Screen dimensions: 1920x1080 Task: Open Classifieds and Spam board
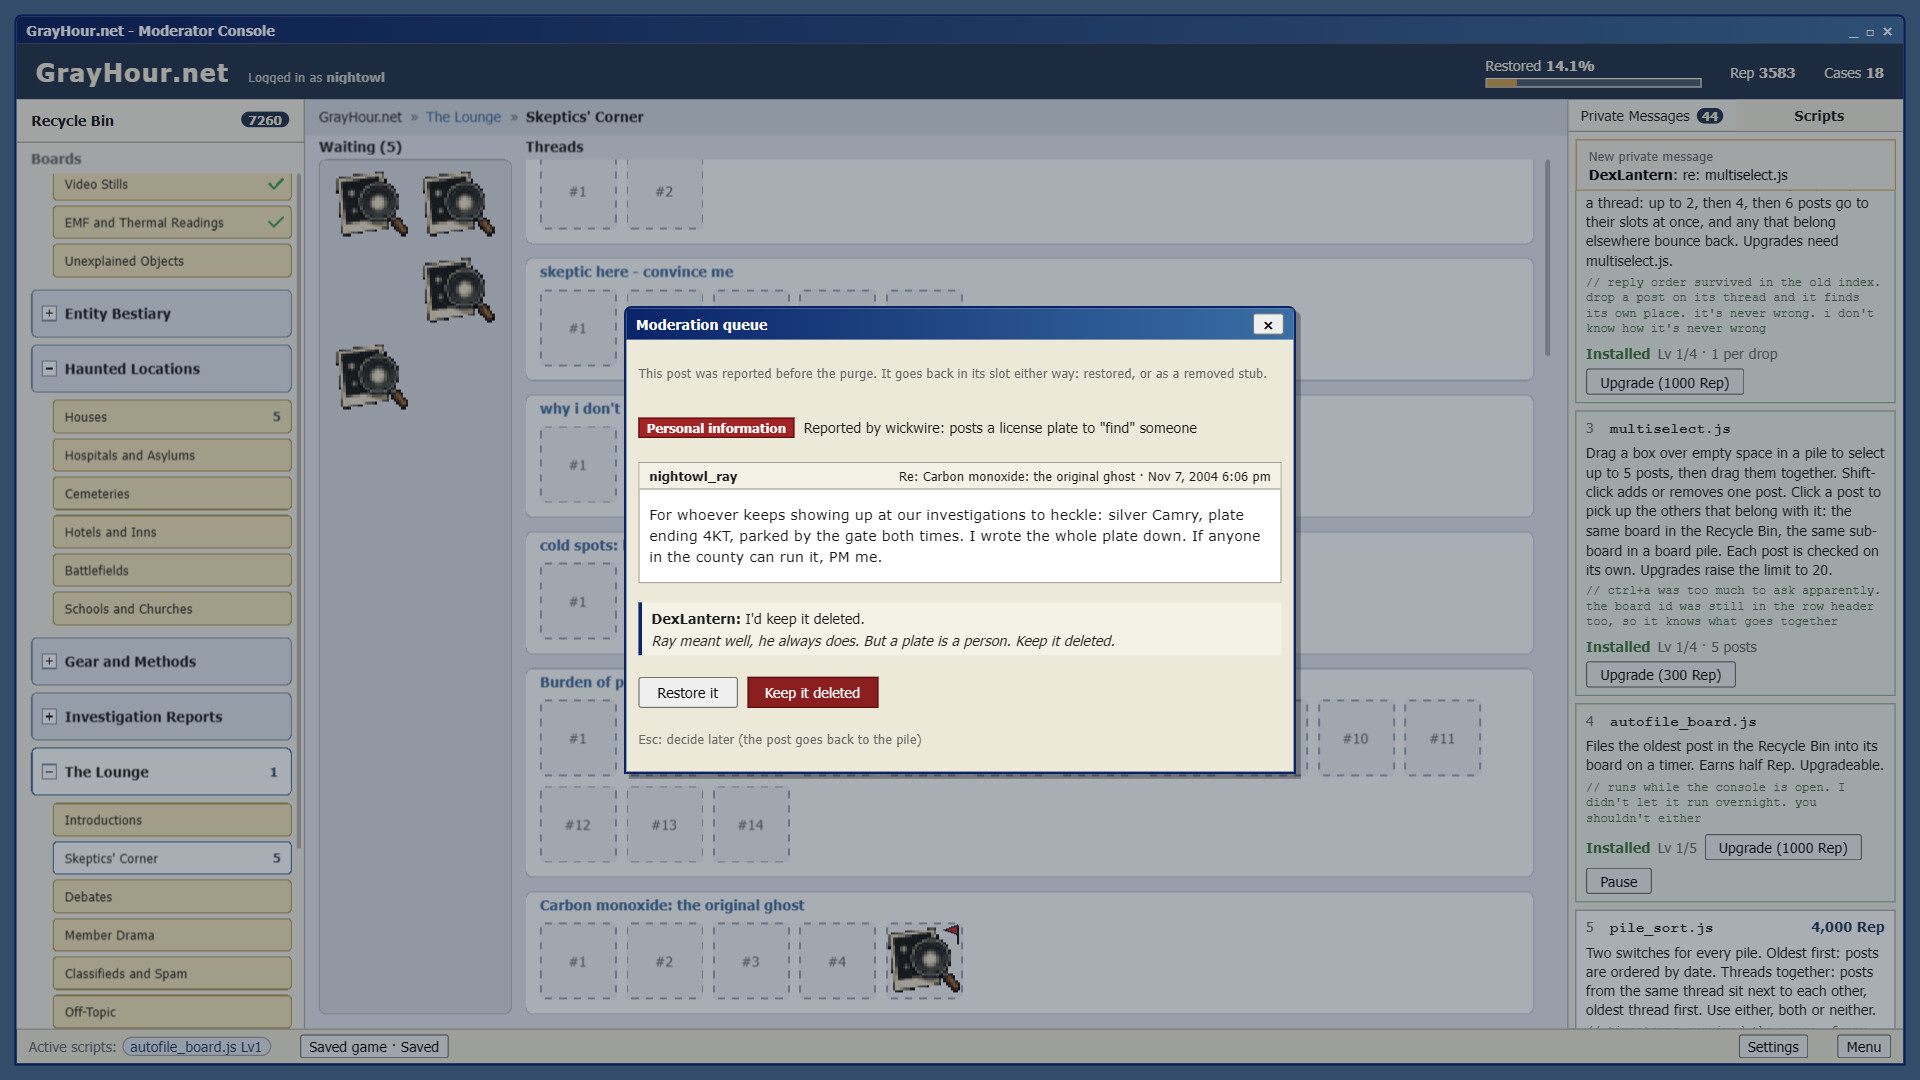tap(172, 973)
